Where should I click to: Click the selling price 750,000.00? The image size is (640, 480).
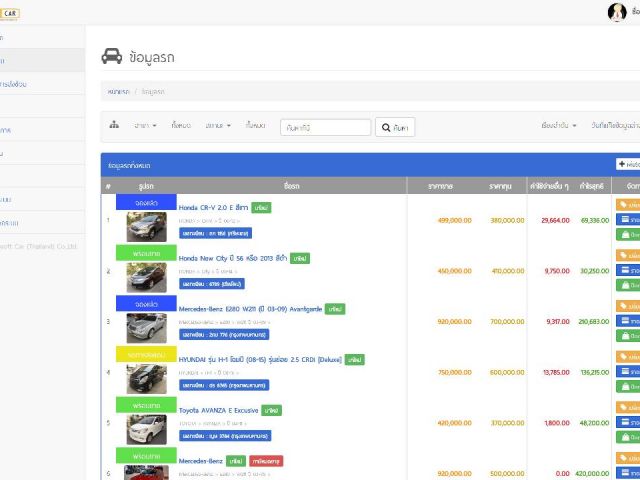pos(455,372)
